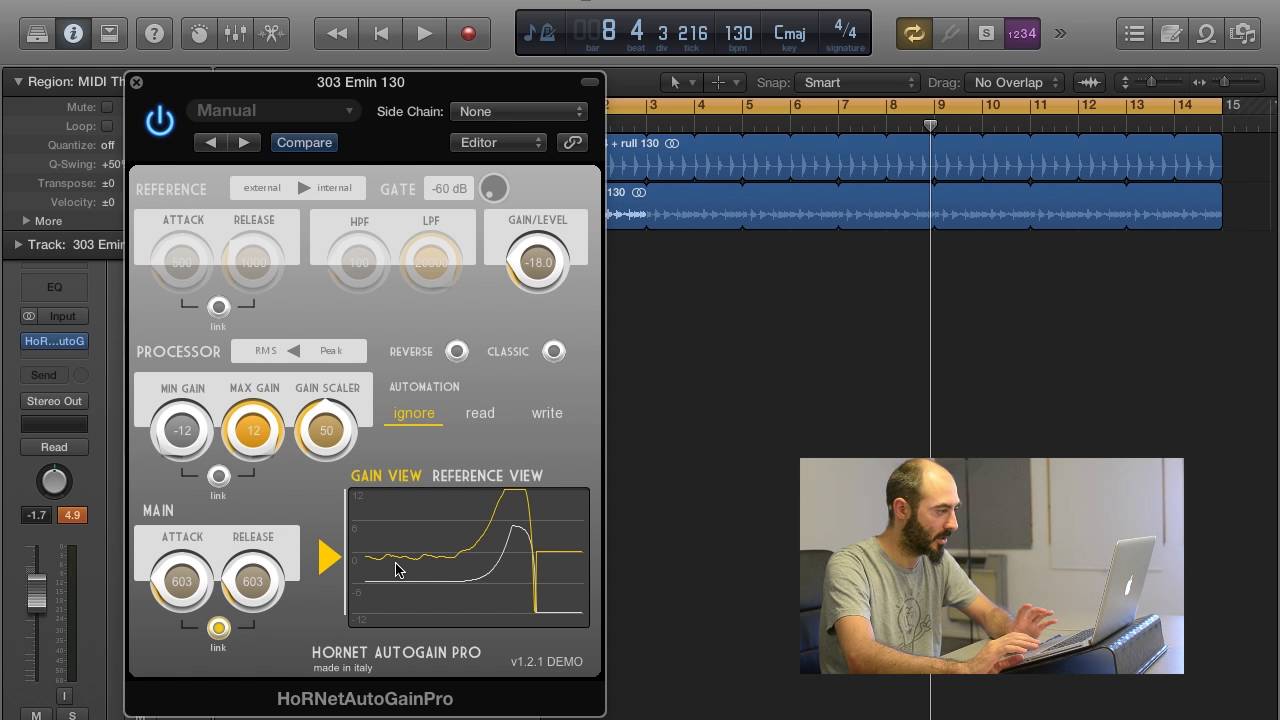Screen dimensions: 1280x720
Task: Click the Gain Scaler knob at 50
Action: click(326, 431)
